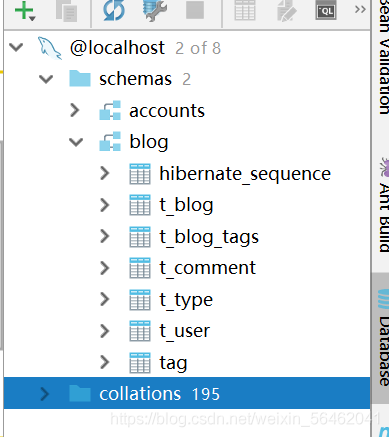Collapse the blog schema
This screenshot has height=437, width=389.
coord(76,142)
